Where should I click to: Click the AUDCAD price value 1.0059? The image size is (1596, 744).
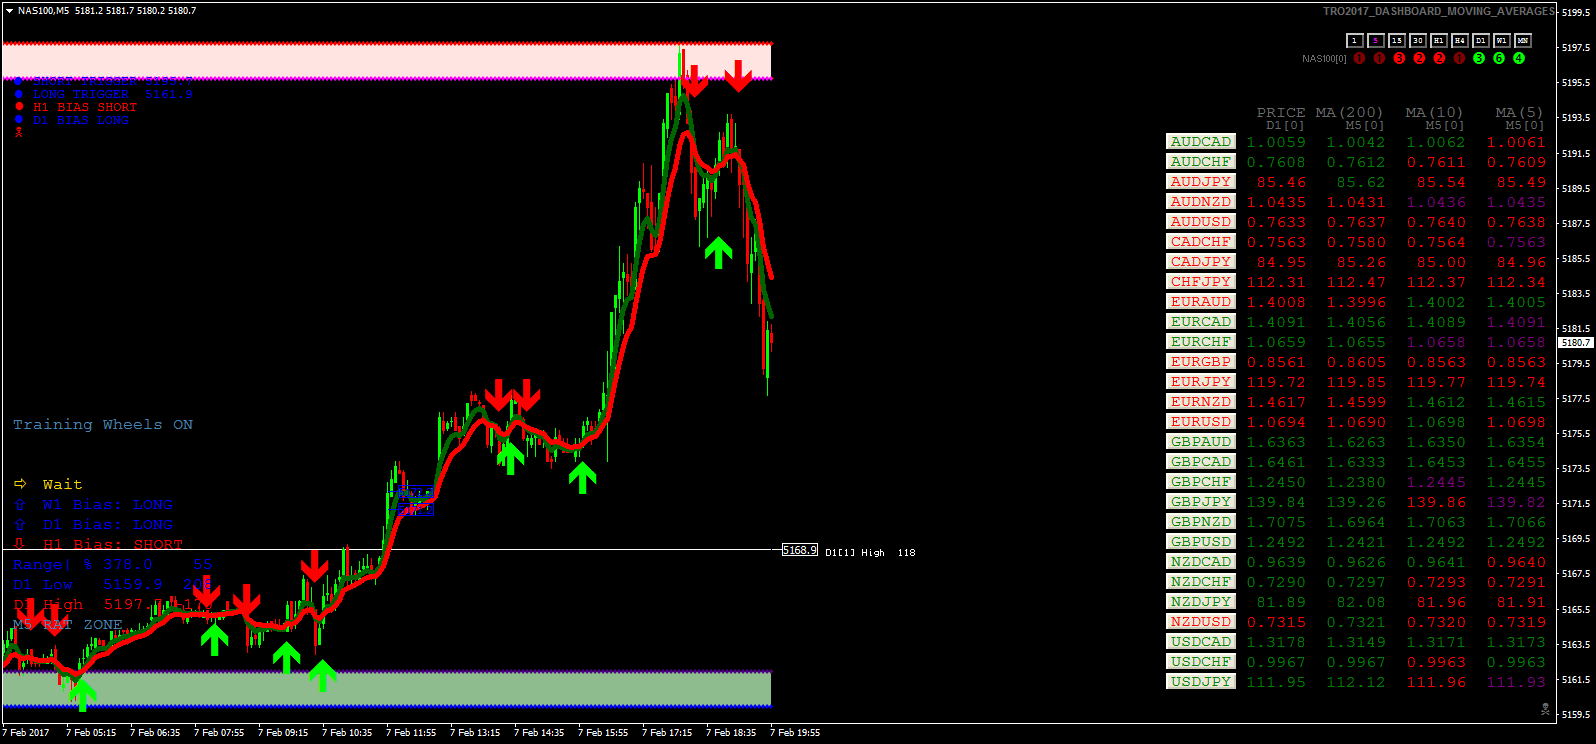coord(1276,142)
